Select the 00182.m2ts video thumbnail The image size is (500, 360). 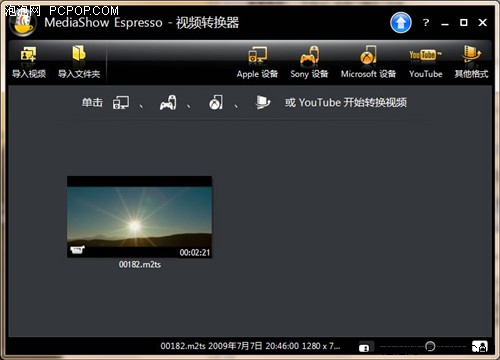click(x=139, y=217)
